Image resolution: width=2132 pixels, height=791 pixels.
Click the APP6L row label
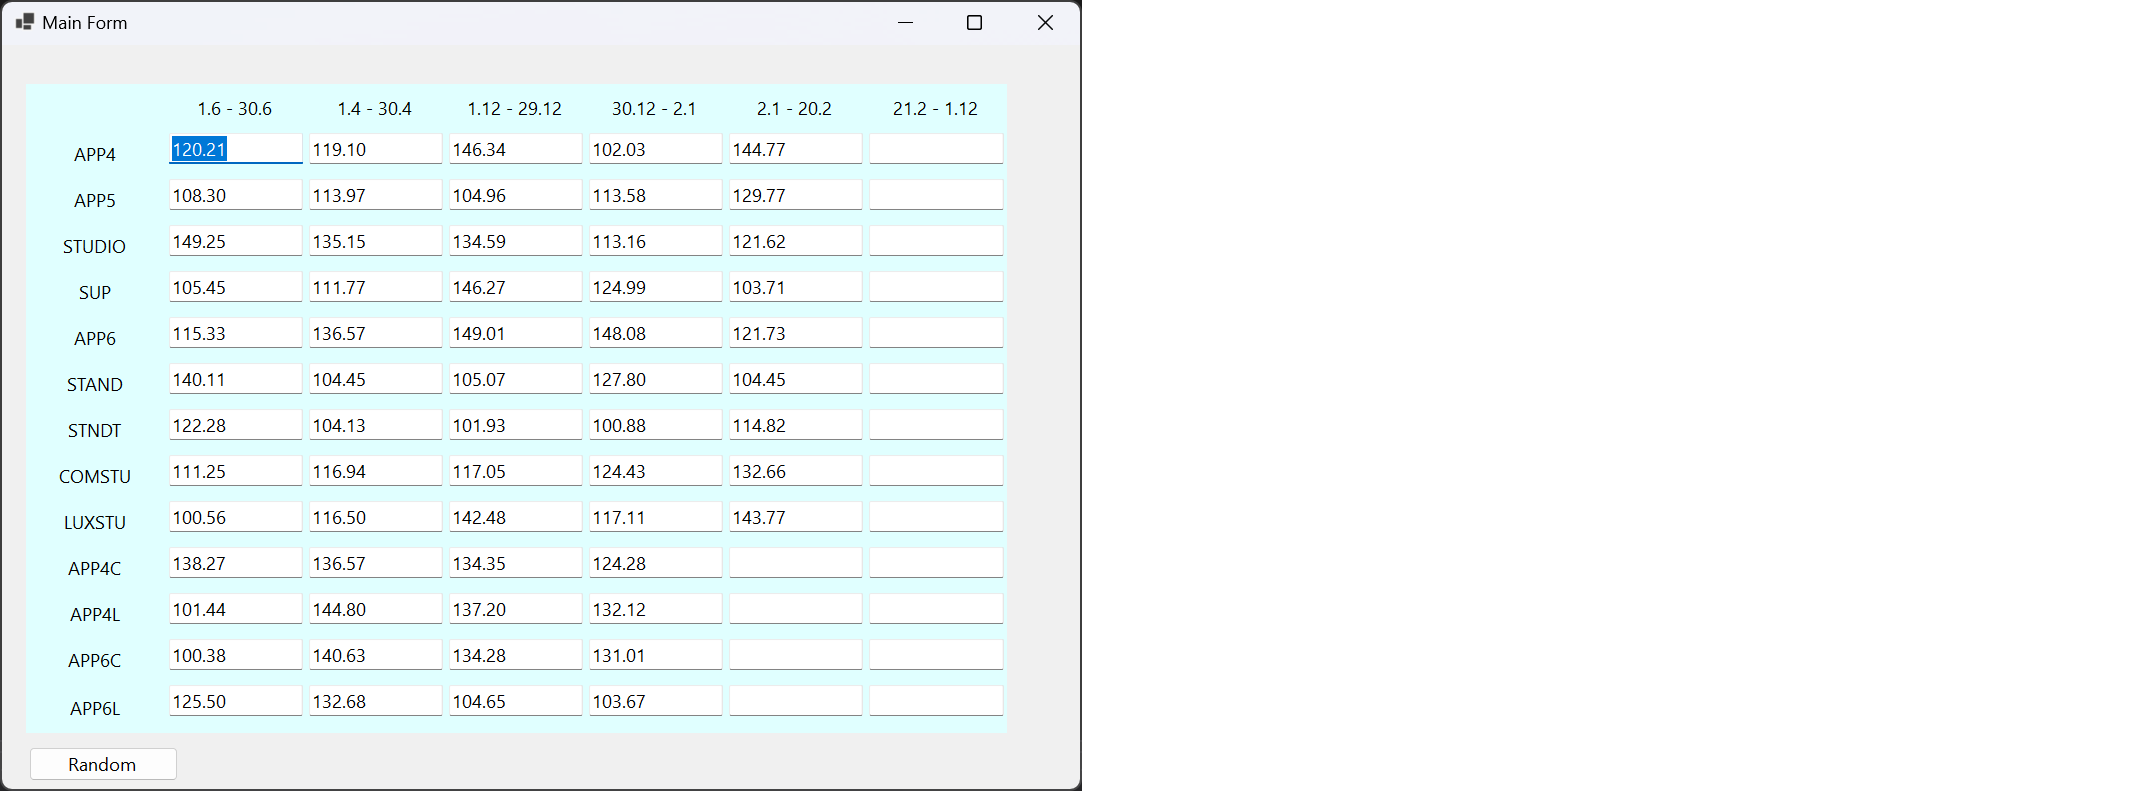[x=95, y=708]
